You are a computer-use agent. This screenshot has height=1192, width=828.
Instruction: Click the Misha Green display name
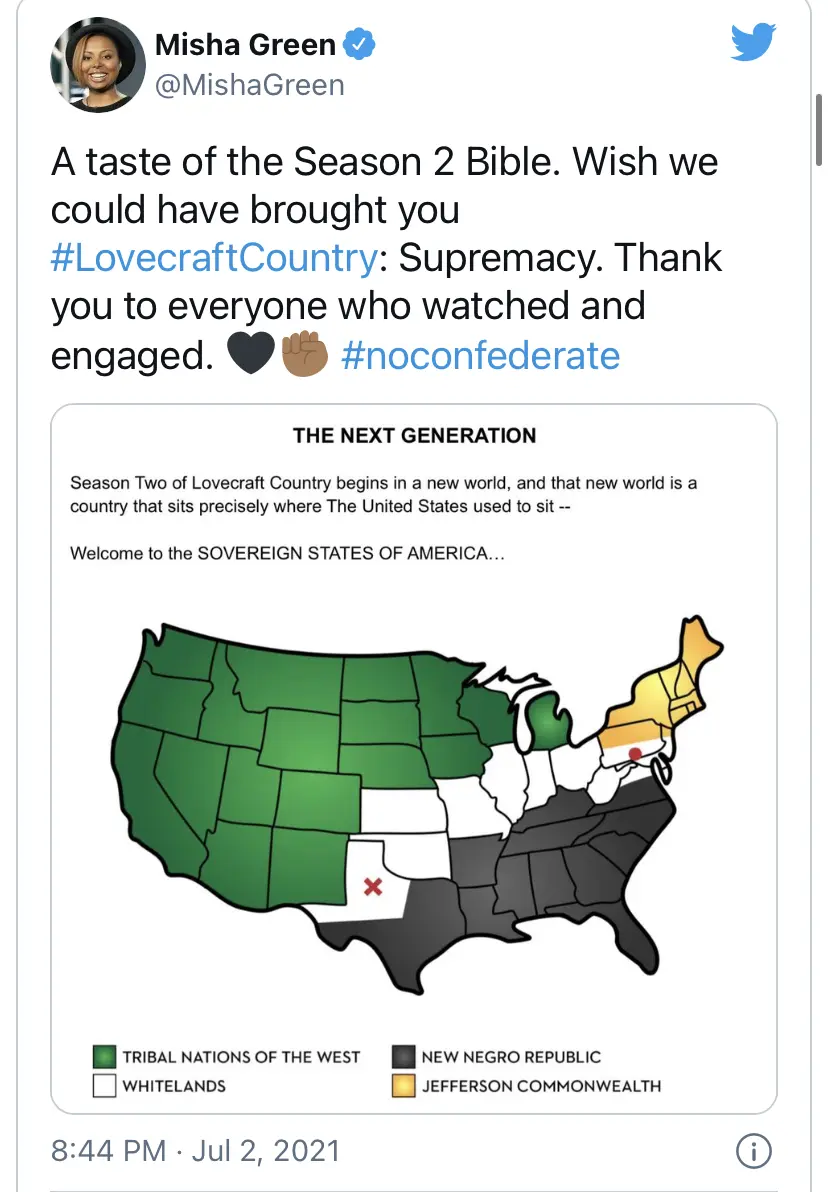pos(245,44)
